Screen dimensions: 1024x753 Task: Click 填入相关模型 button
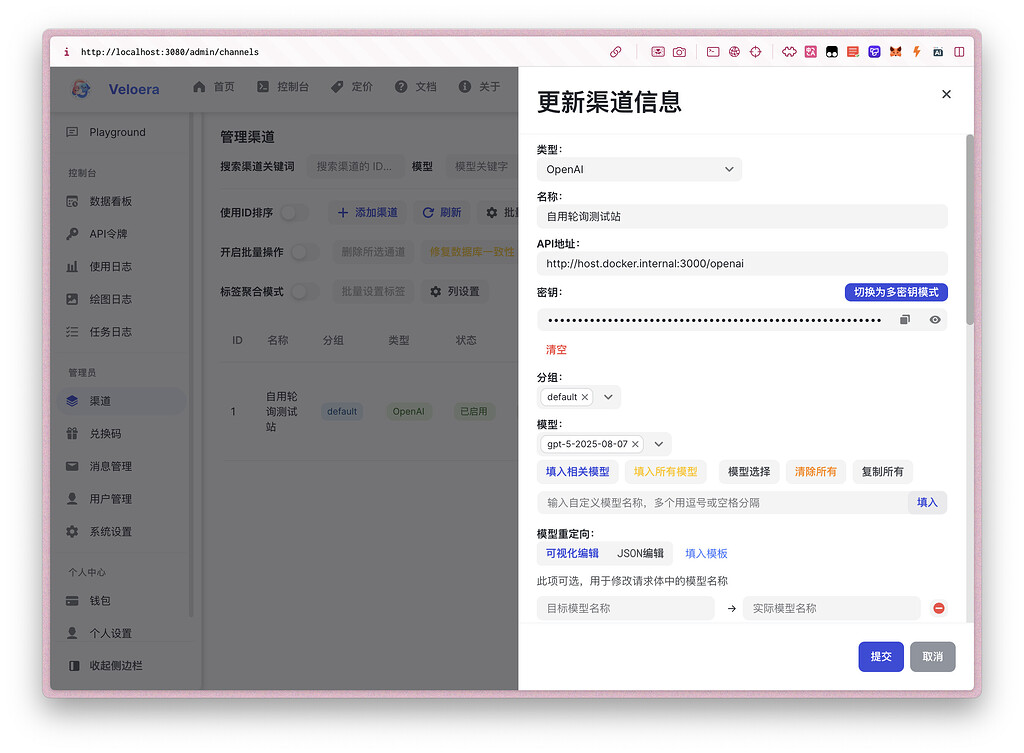[577, 472]
